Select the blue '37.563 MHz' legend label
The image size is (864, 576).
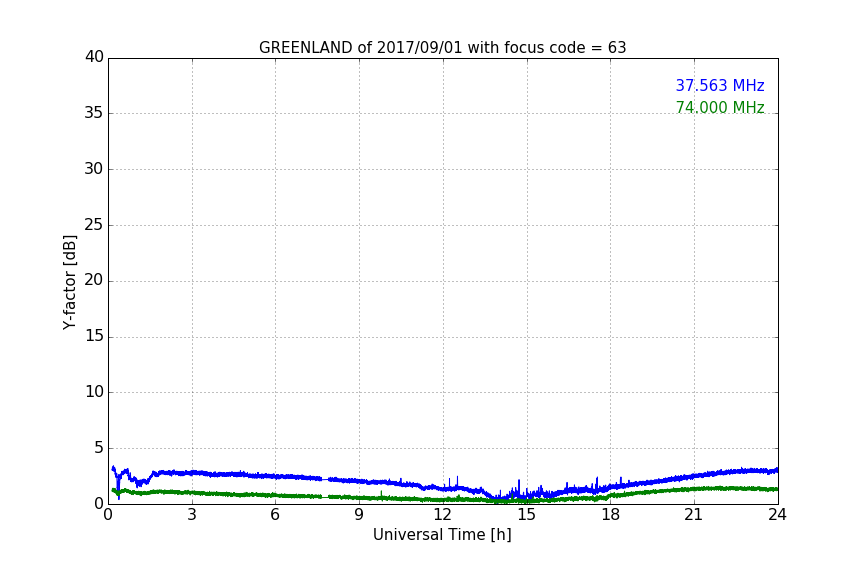(x=720, y=85)
